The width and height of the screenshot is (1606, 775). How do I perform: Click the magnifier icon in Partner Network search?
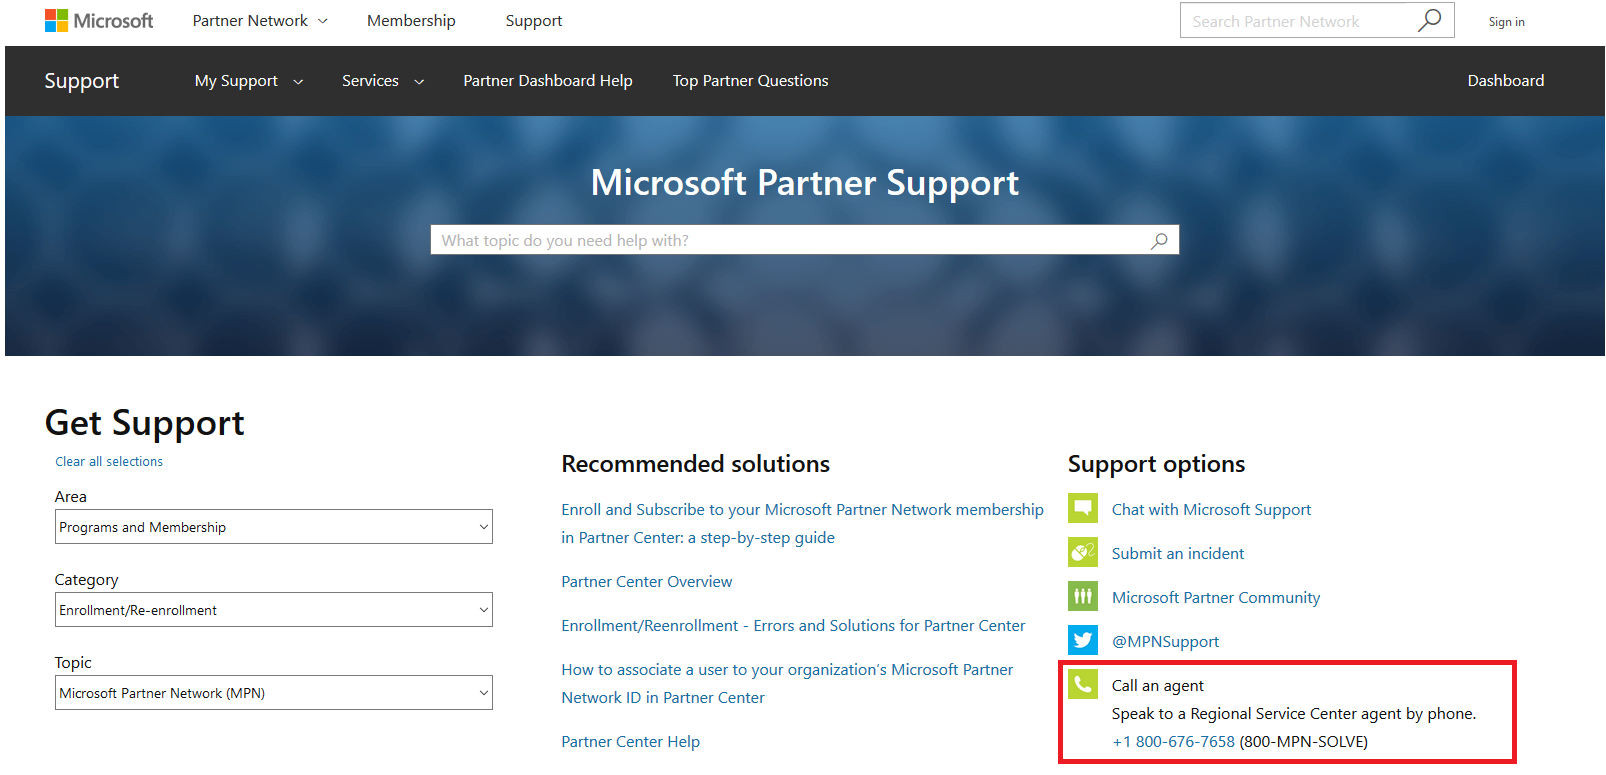pos(1430,20)
